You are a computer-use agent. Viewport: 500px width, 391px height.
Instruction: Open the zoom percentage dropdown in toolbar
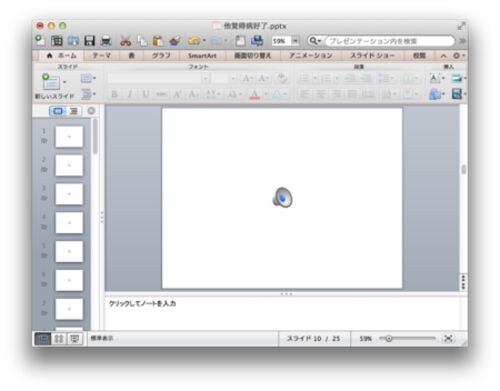click(295, 41)
